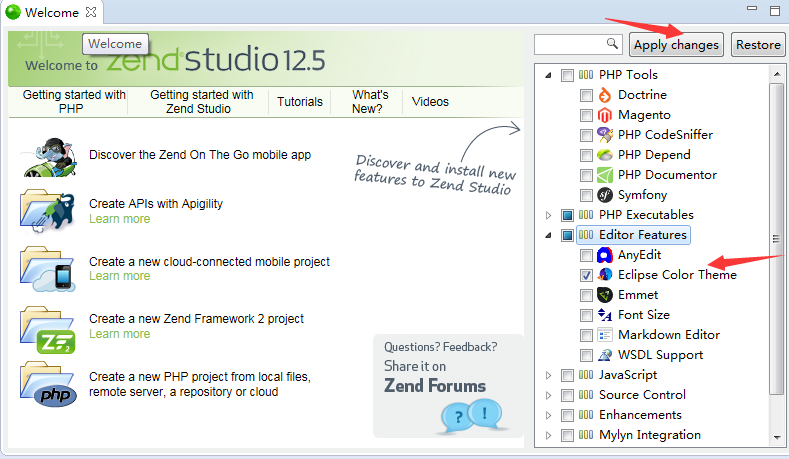Collapse the PHP Tools tree node

pos(548,75)
